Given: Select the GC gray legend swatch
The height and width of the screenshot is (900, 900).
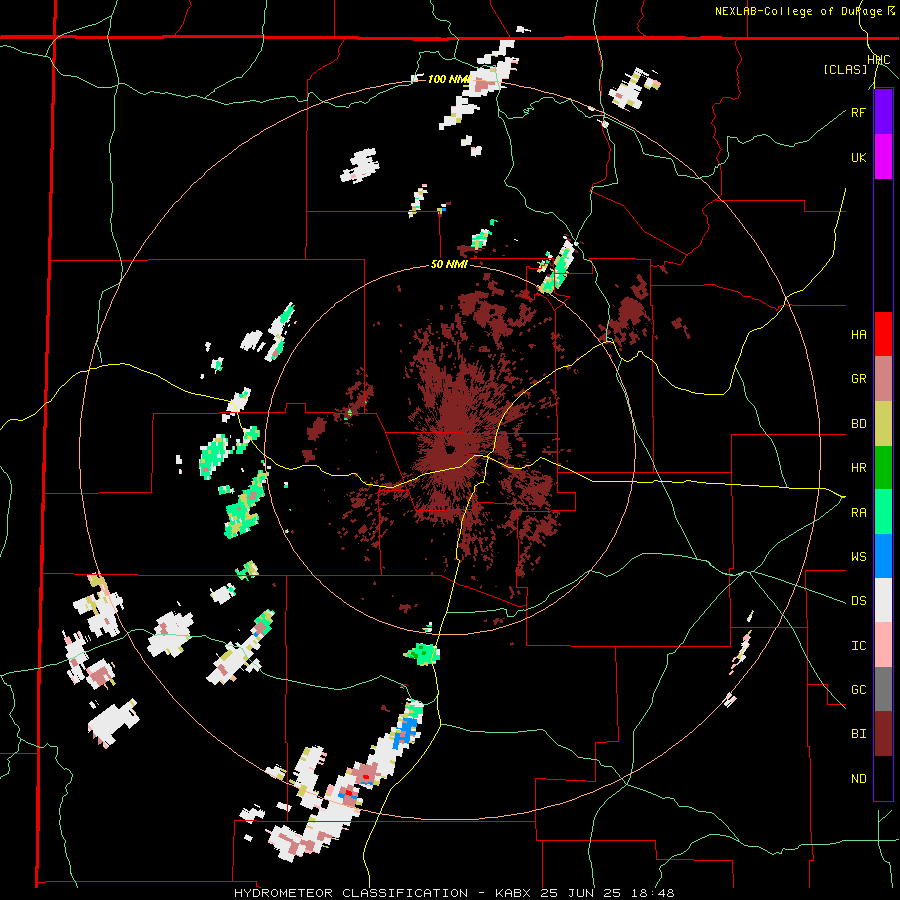Looking at the screenshot, I should pyautogui.click(x=883, y=689).
